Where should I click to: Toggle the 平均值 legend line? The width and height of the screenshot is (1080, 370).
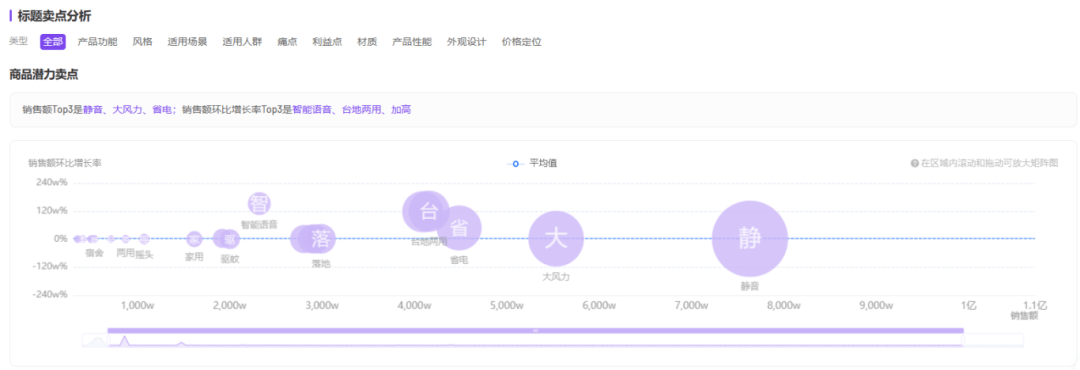532,163
